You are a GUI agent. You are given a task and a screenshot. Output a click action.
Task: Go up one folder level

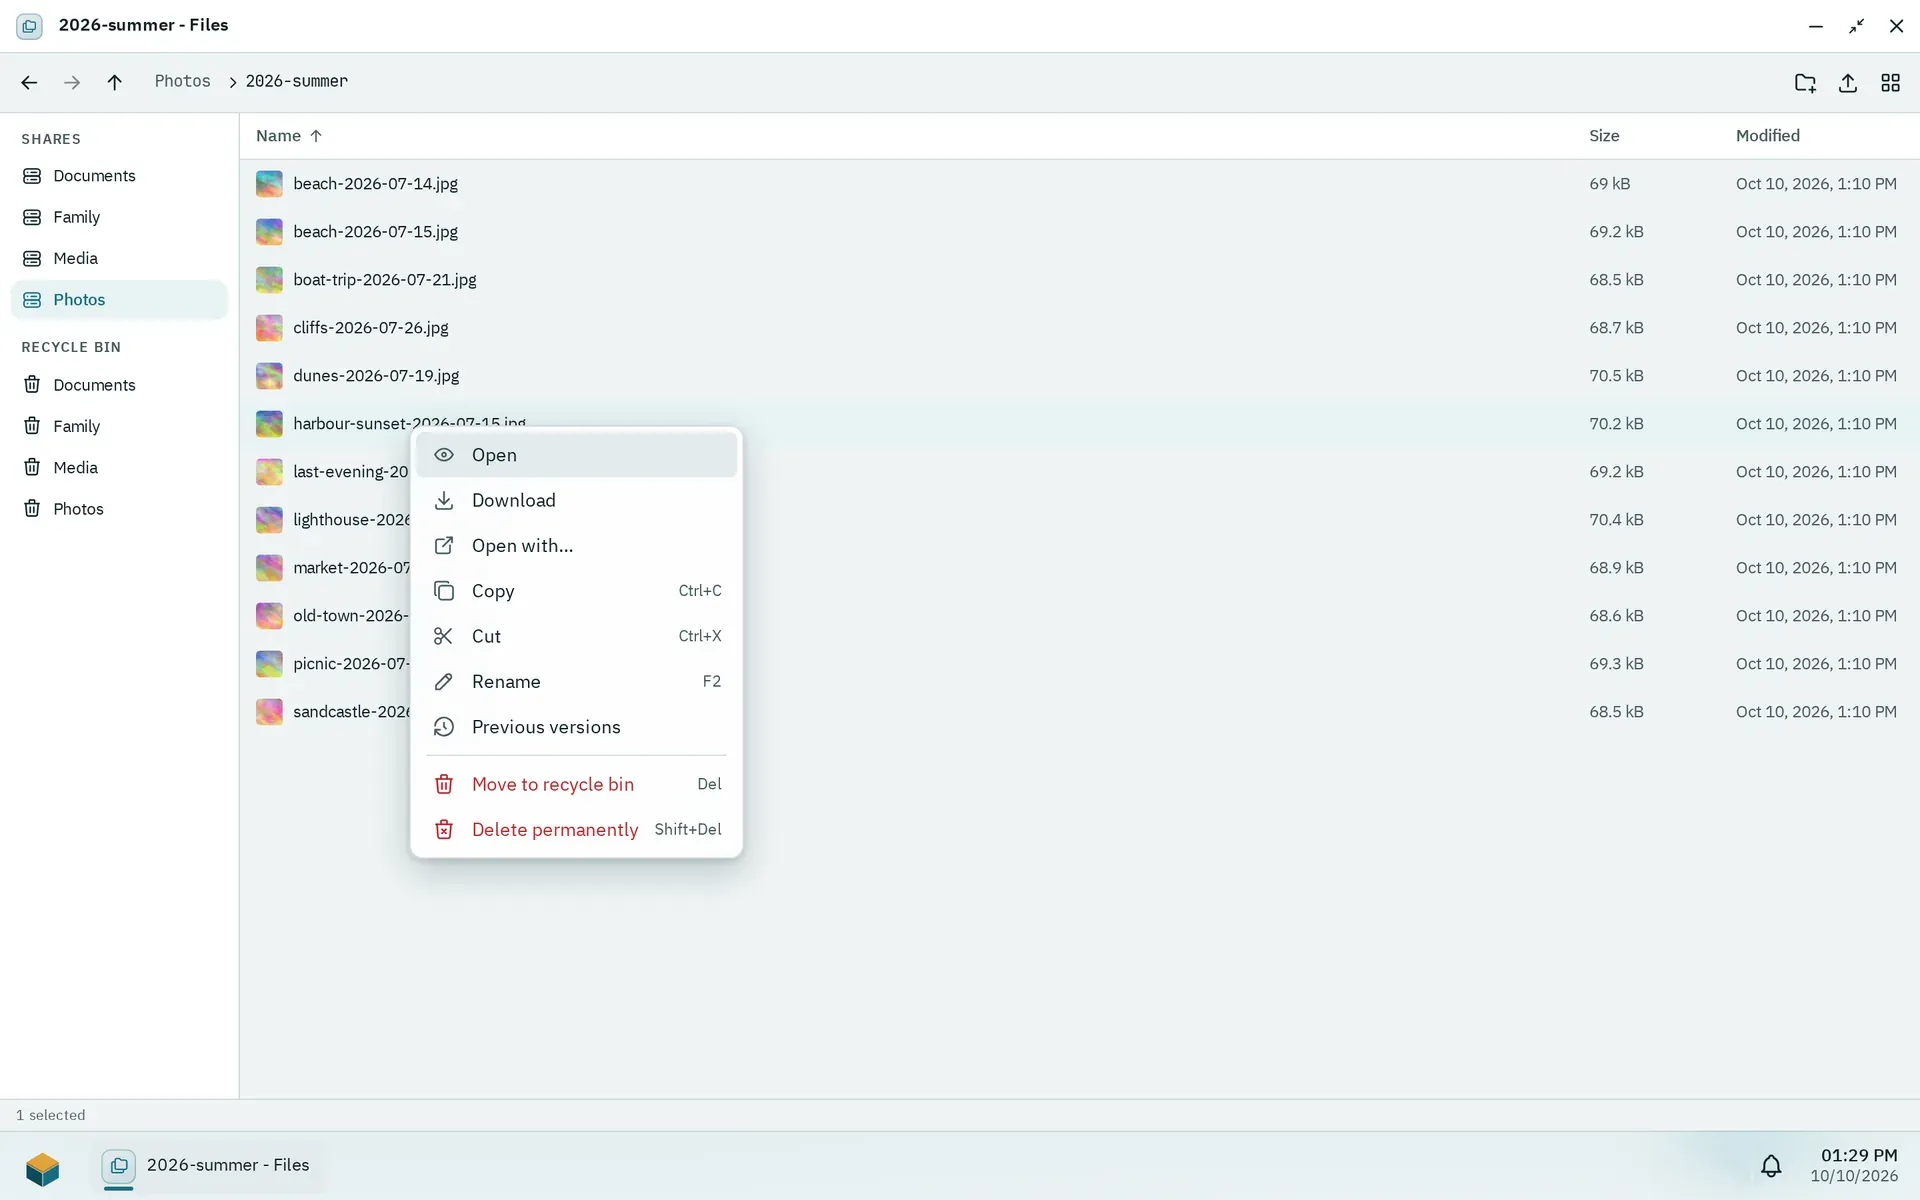point(114,82)
